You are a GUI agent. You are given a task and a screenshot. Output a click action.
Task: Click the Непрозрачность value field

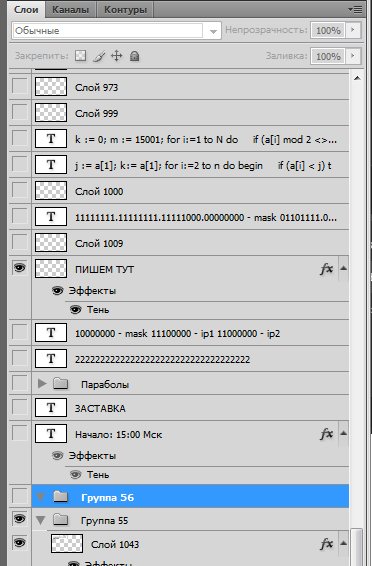[328, 30]
